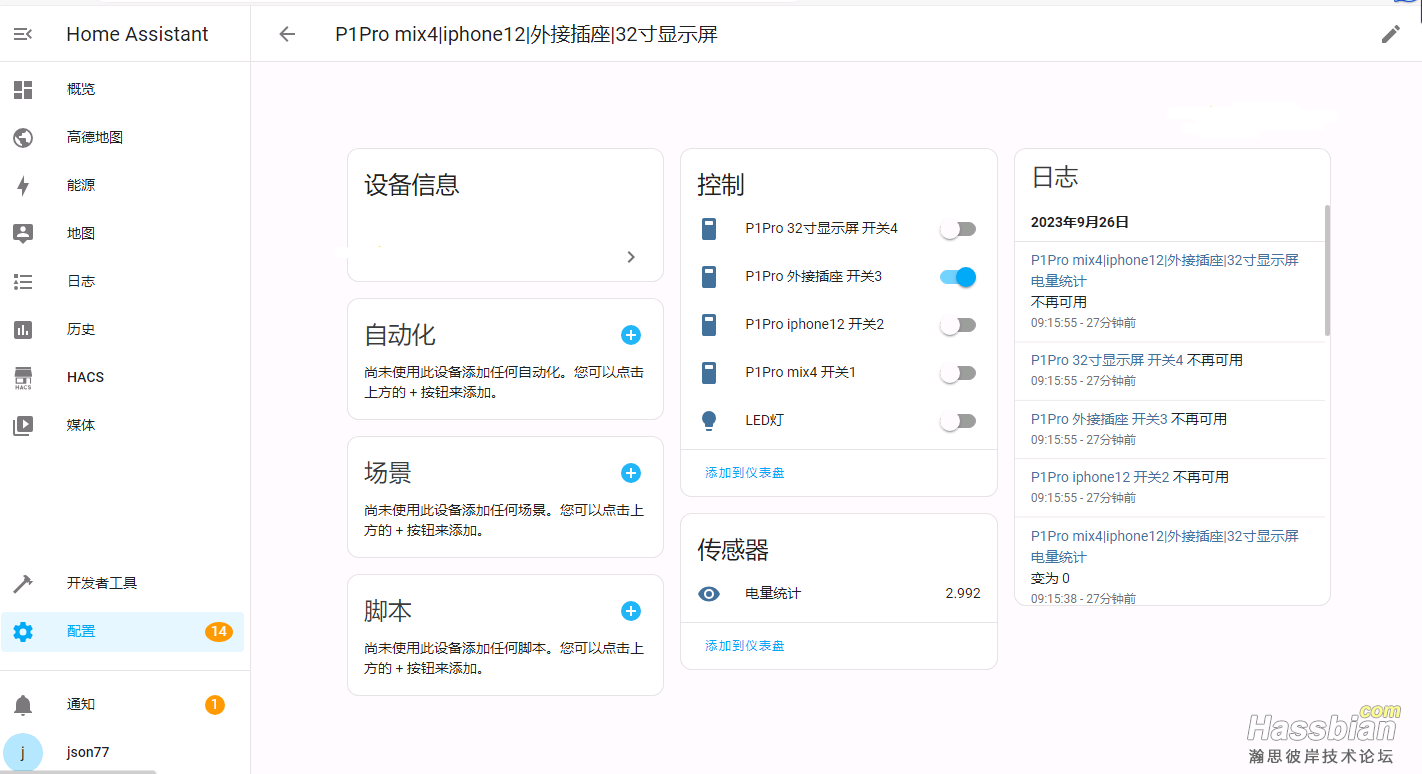Click the 配置 badge showing 14
The width and height of the screenshot is (1422, 774).
[x=218, y=632]
